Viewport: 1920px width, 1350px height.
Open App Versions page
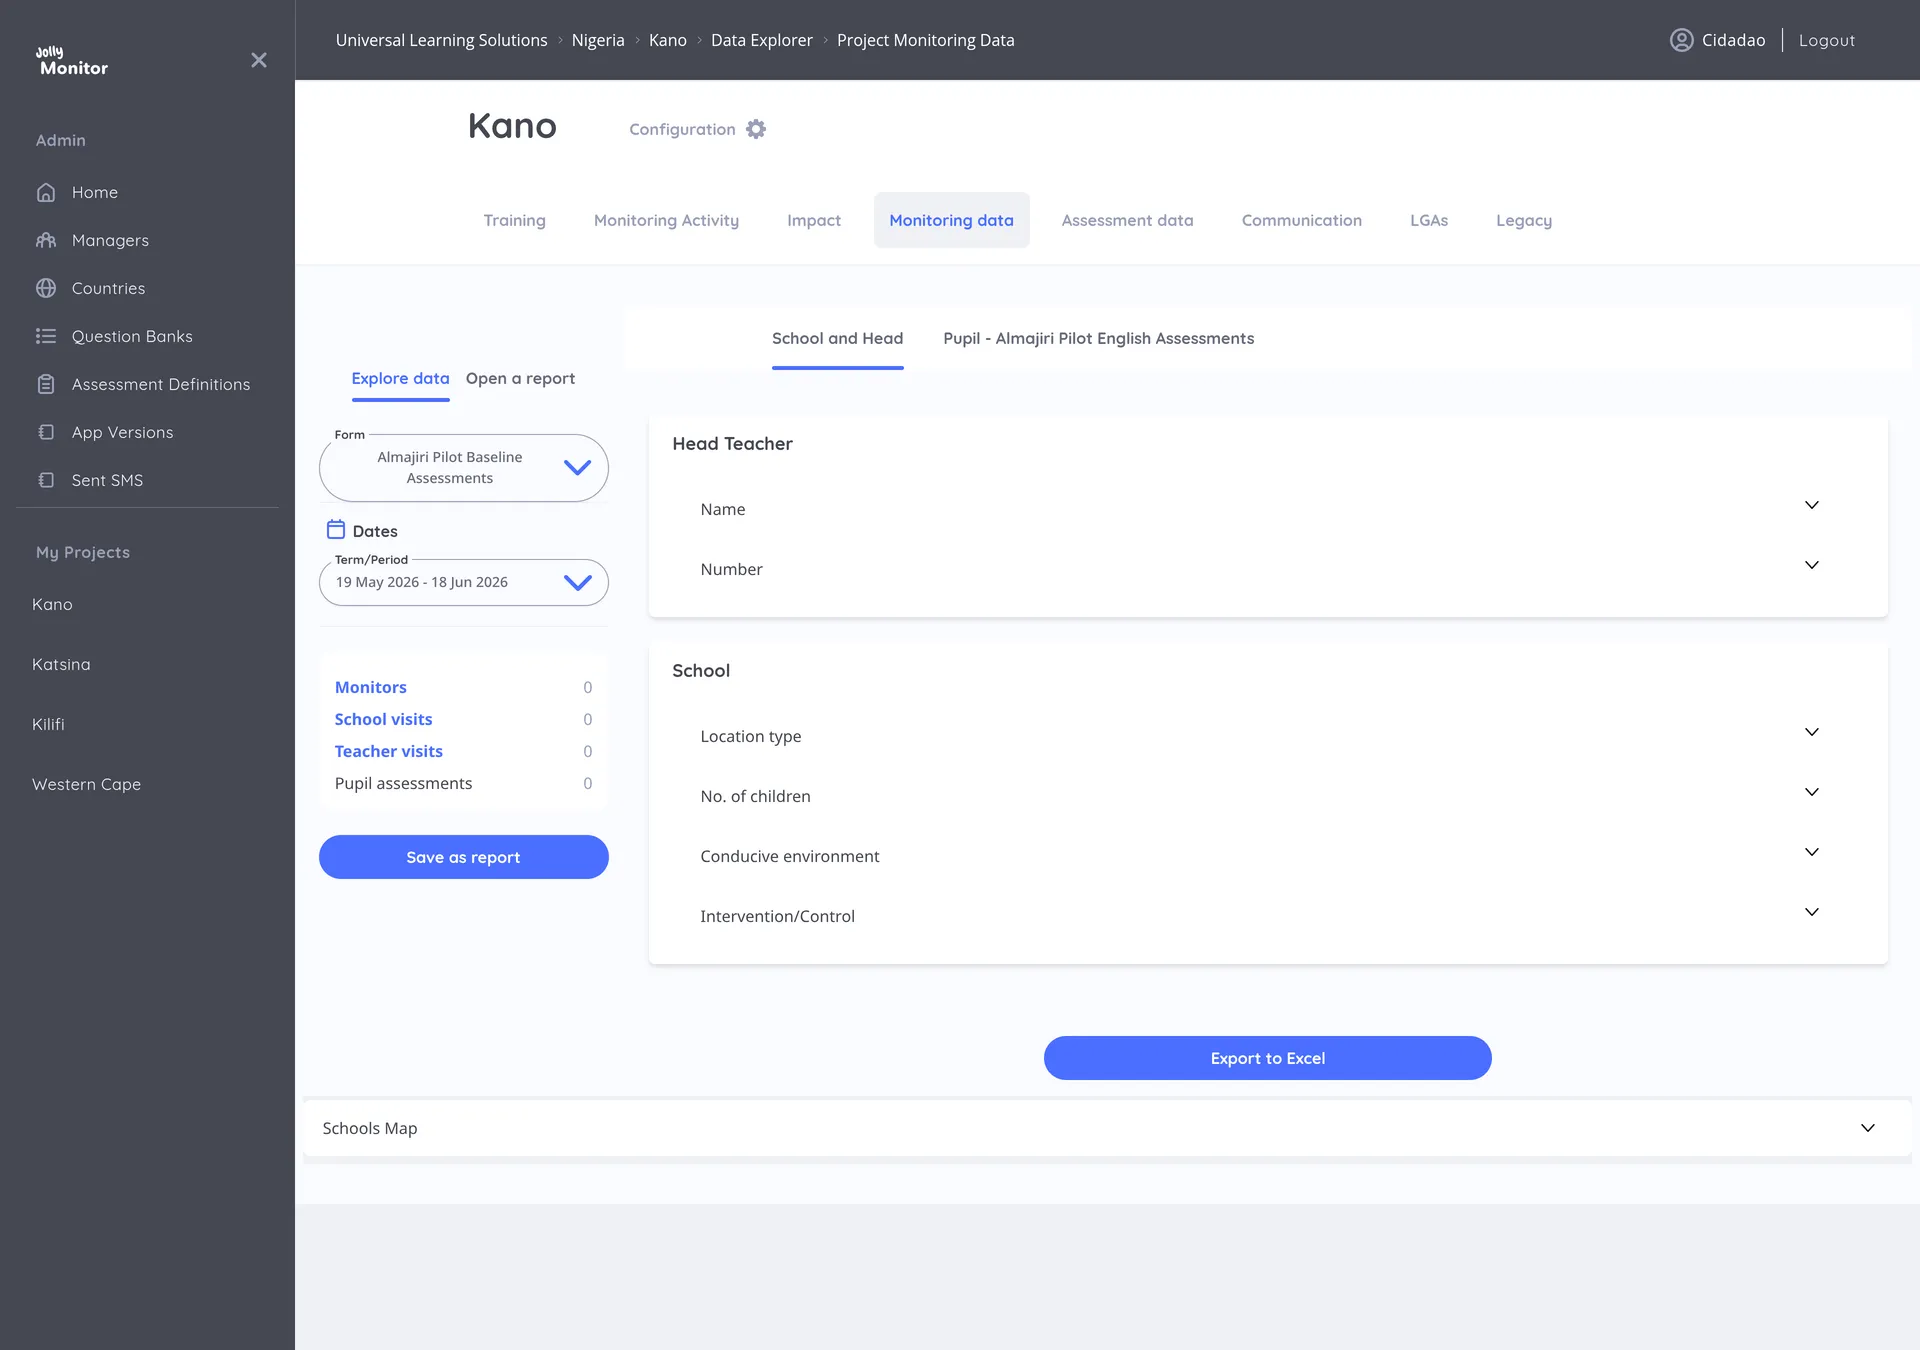click(122, 432)
